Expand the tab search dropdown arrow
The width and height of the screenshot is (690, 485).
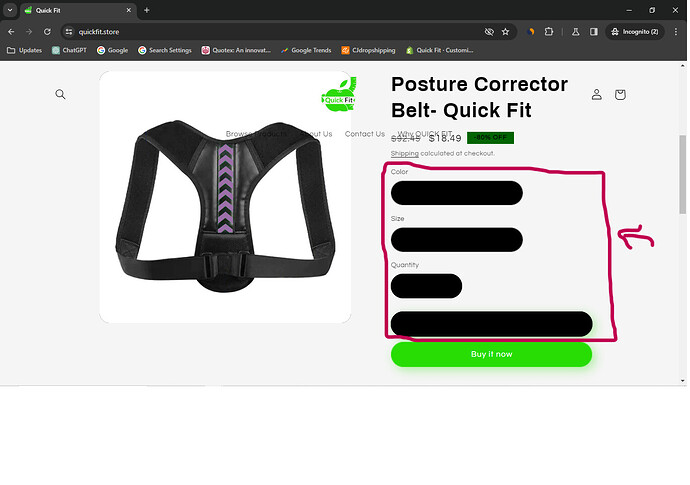point(10,10)
